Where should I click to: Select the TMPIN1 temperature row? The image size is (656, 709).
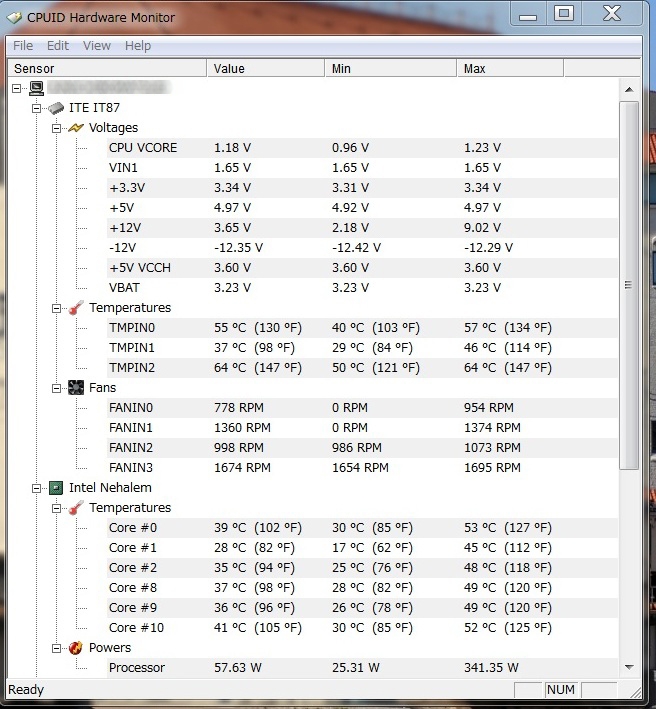(x=362, y=348)
